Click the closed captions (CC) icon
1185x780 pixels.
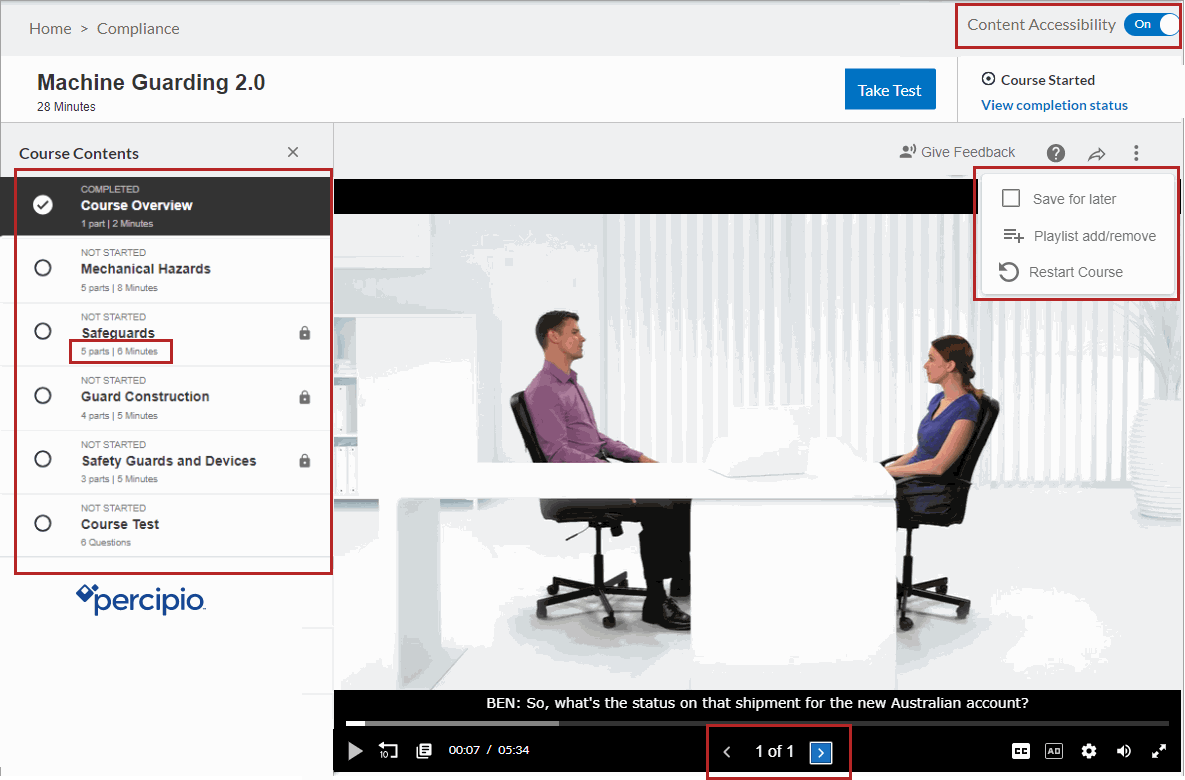click(x=1021, y=750)
